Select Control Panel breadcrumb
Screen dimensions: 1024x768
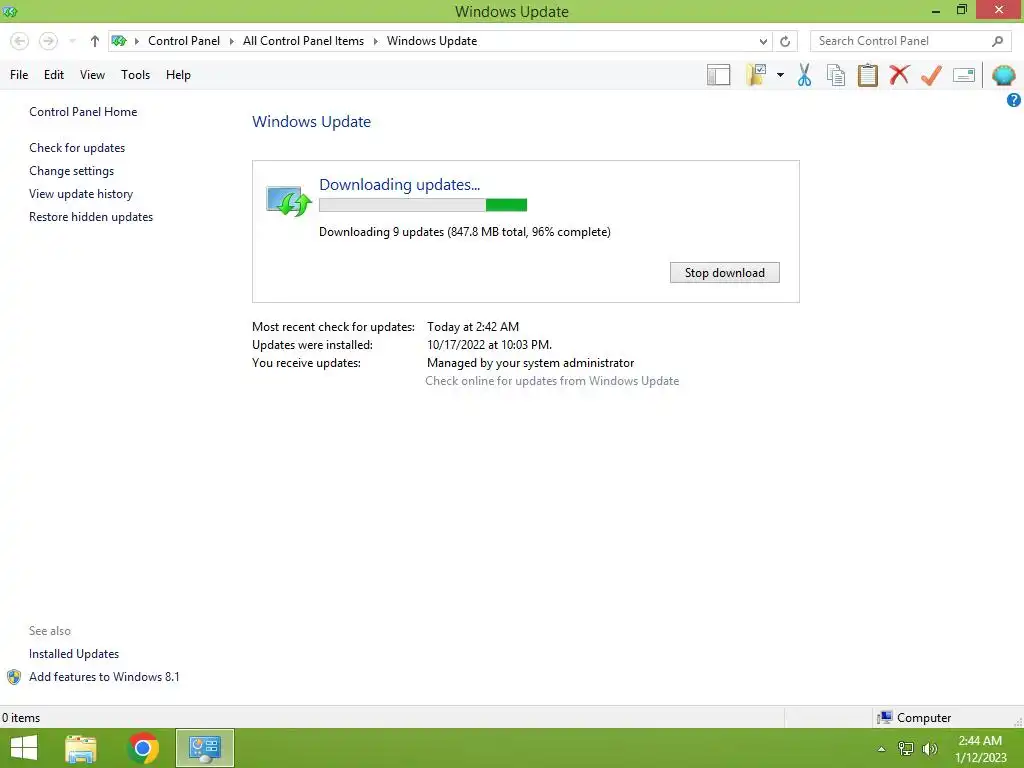point(184,41)
